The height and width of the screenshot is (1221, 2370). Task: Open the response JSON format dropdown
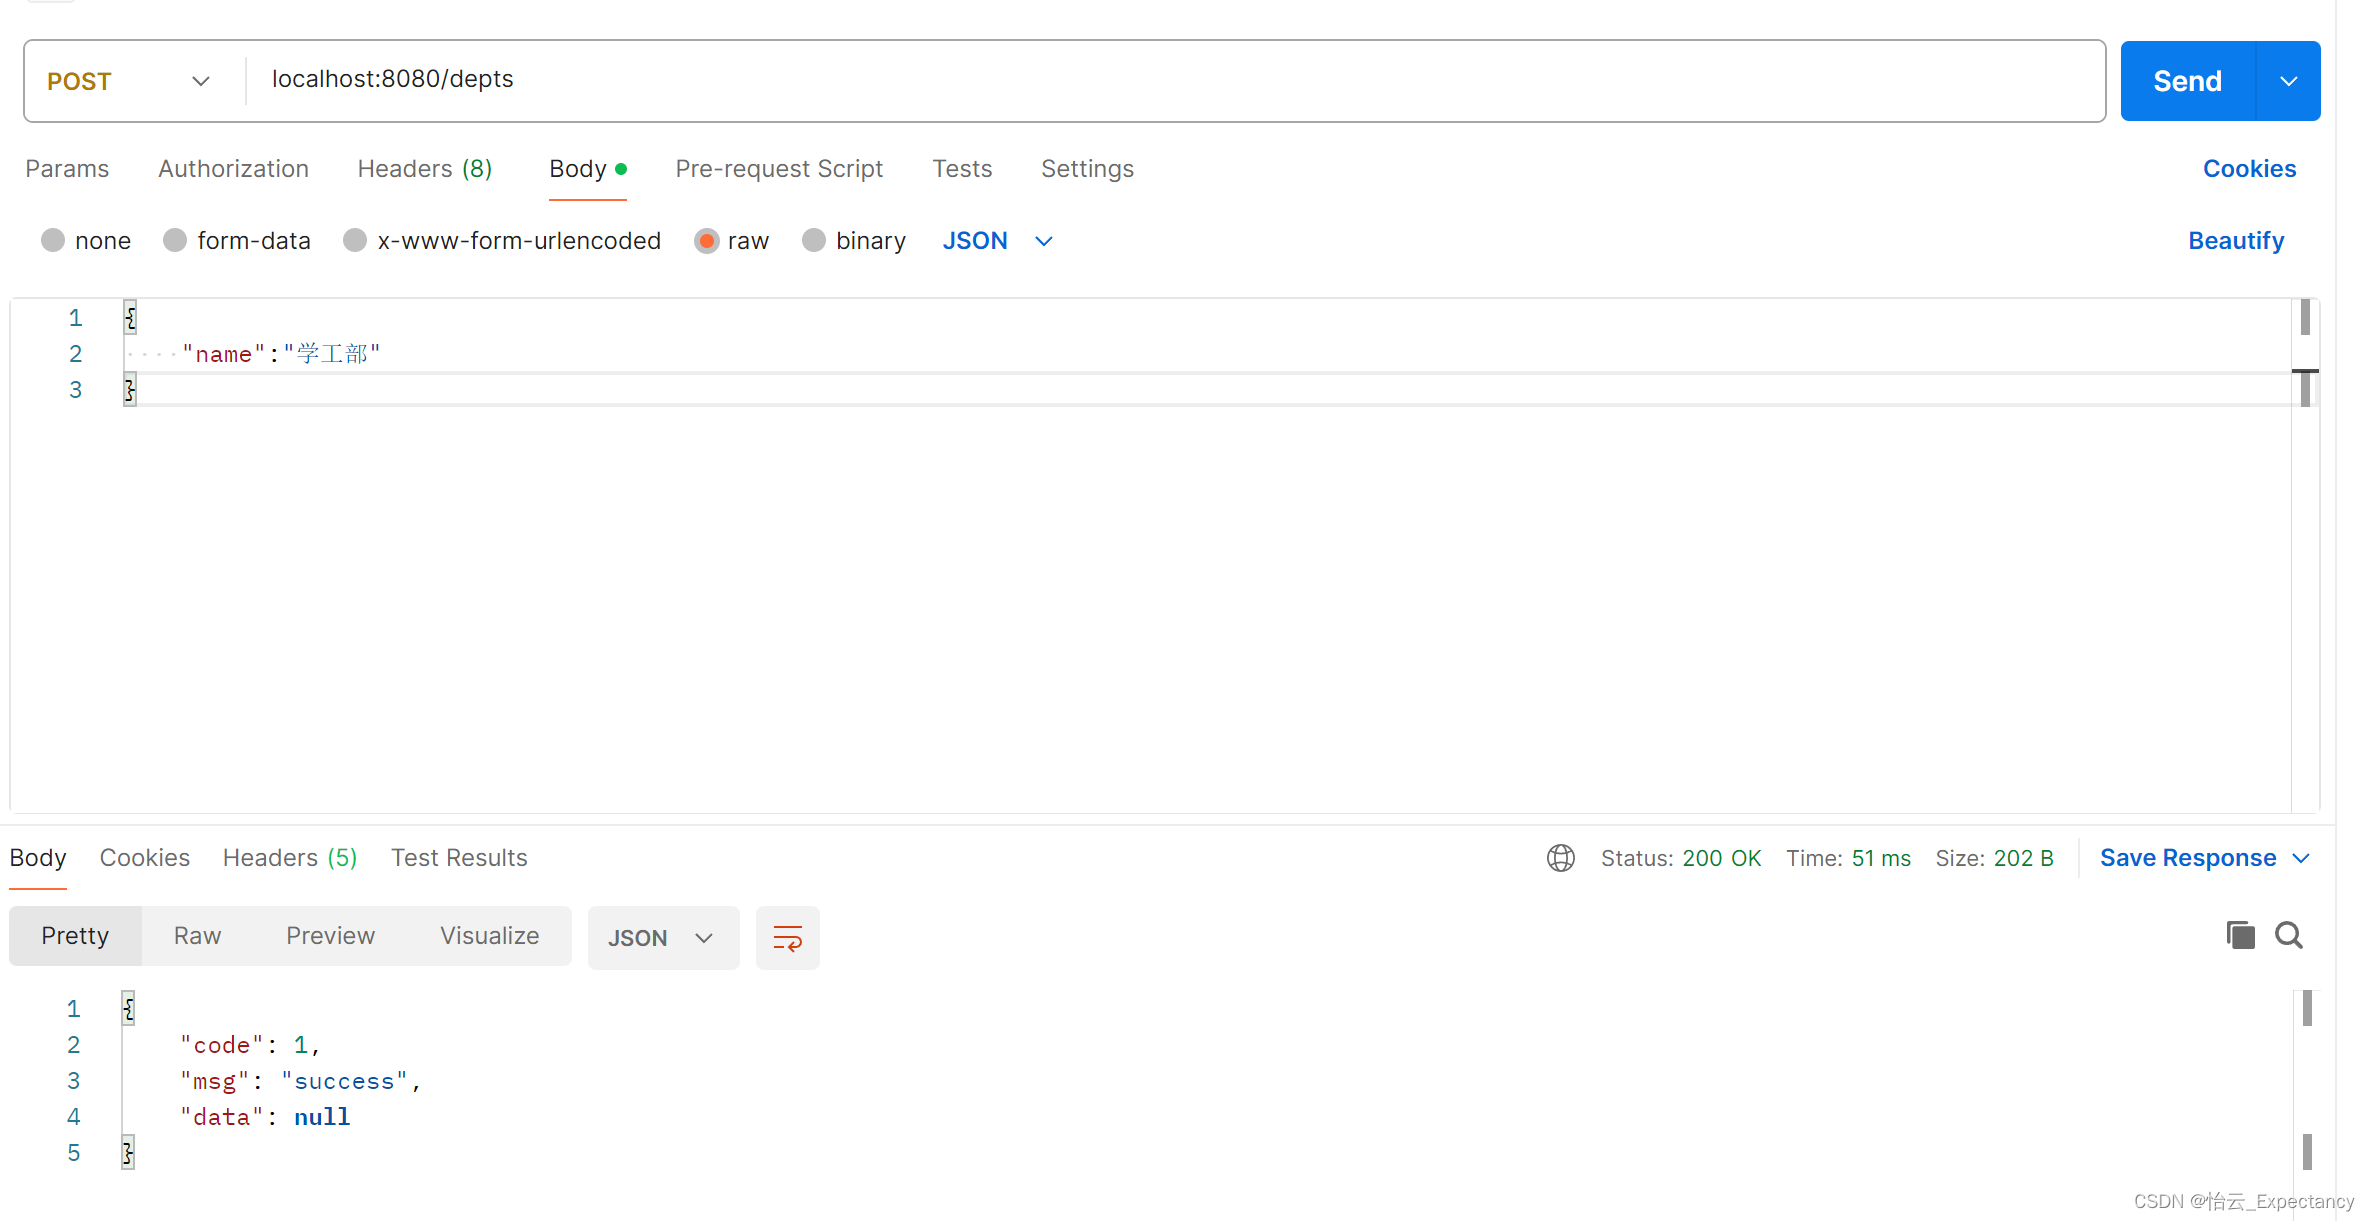661,937
